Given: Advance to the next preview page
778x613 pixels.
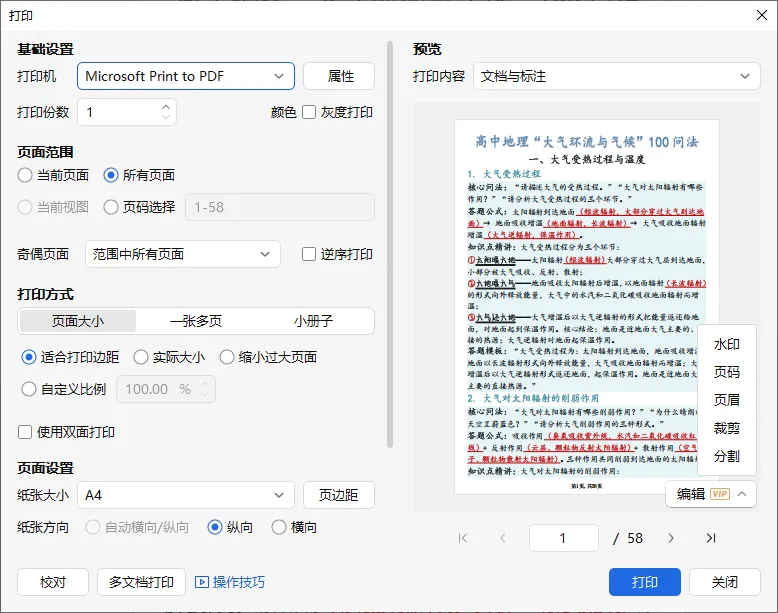Looking at the screenshot, I should pos(671,538).
